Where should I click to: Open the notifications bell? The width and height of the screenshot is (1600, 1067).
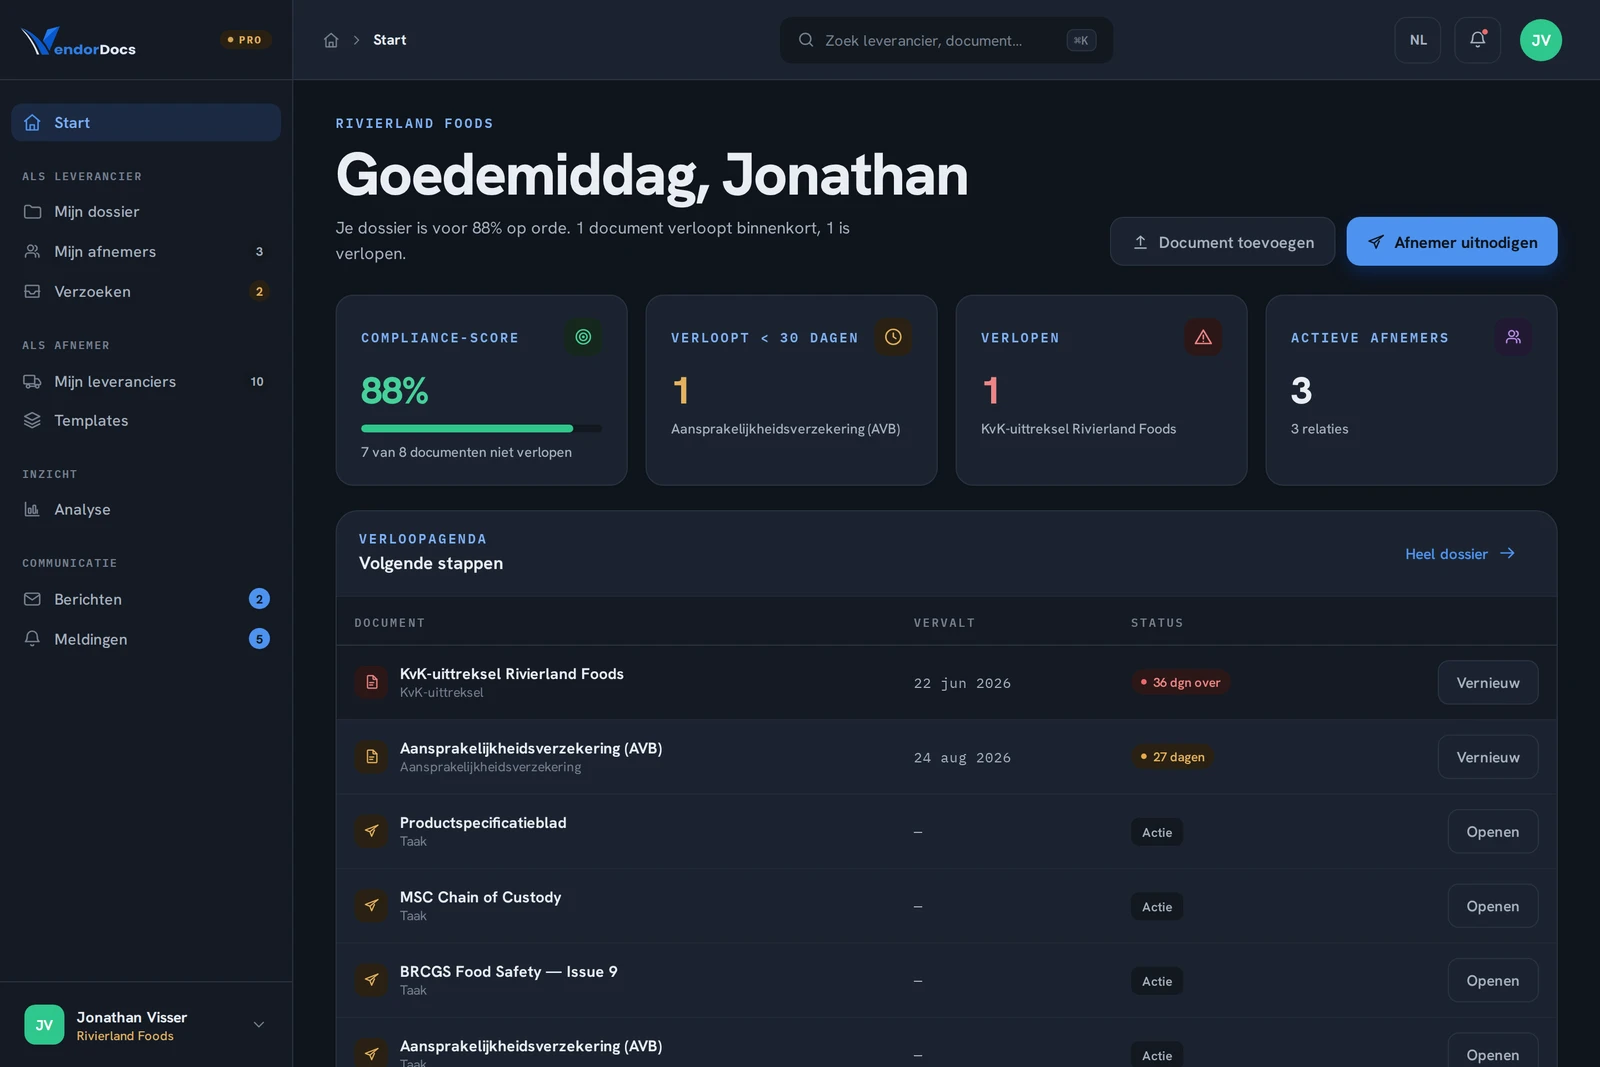(1477, 40)
